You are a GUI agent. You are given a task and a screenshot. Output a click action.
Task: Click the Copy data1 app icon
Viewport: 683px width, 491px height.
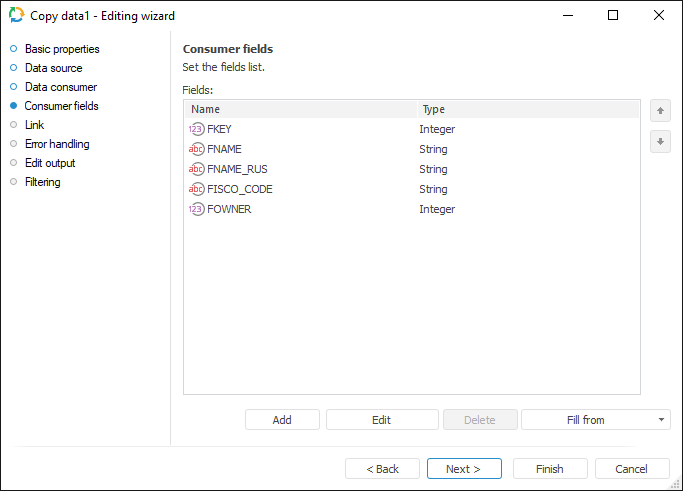click(17, 15)
